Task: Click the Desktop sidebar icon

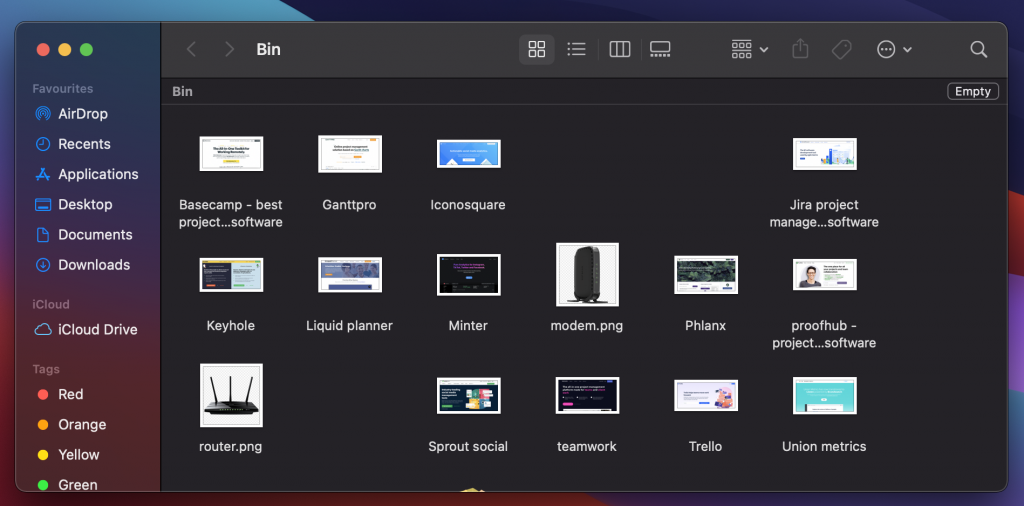Action: pyautogui.click(x=42, y=204)
